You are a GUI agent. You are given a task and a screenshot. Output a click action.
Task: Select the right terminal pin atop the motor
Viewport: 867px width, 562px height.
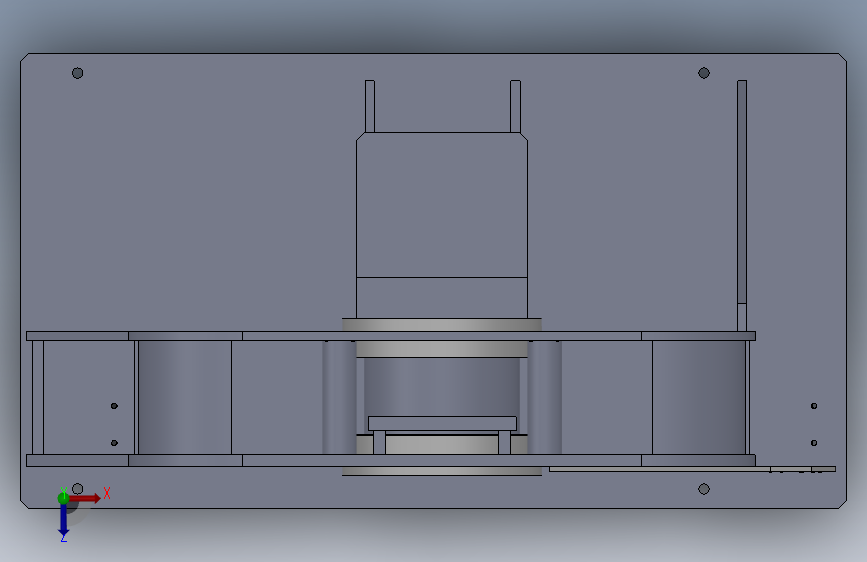point(515,106)
